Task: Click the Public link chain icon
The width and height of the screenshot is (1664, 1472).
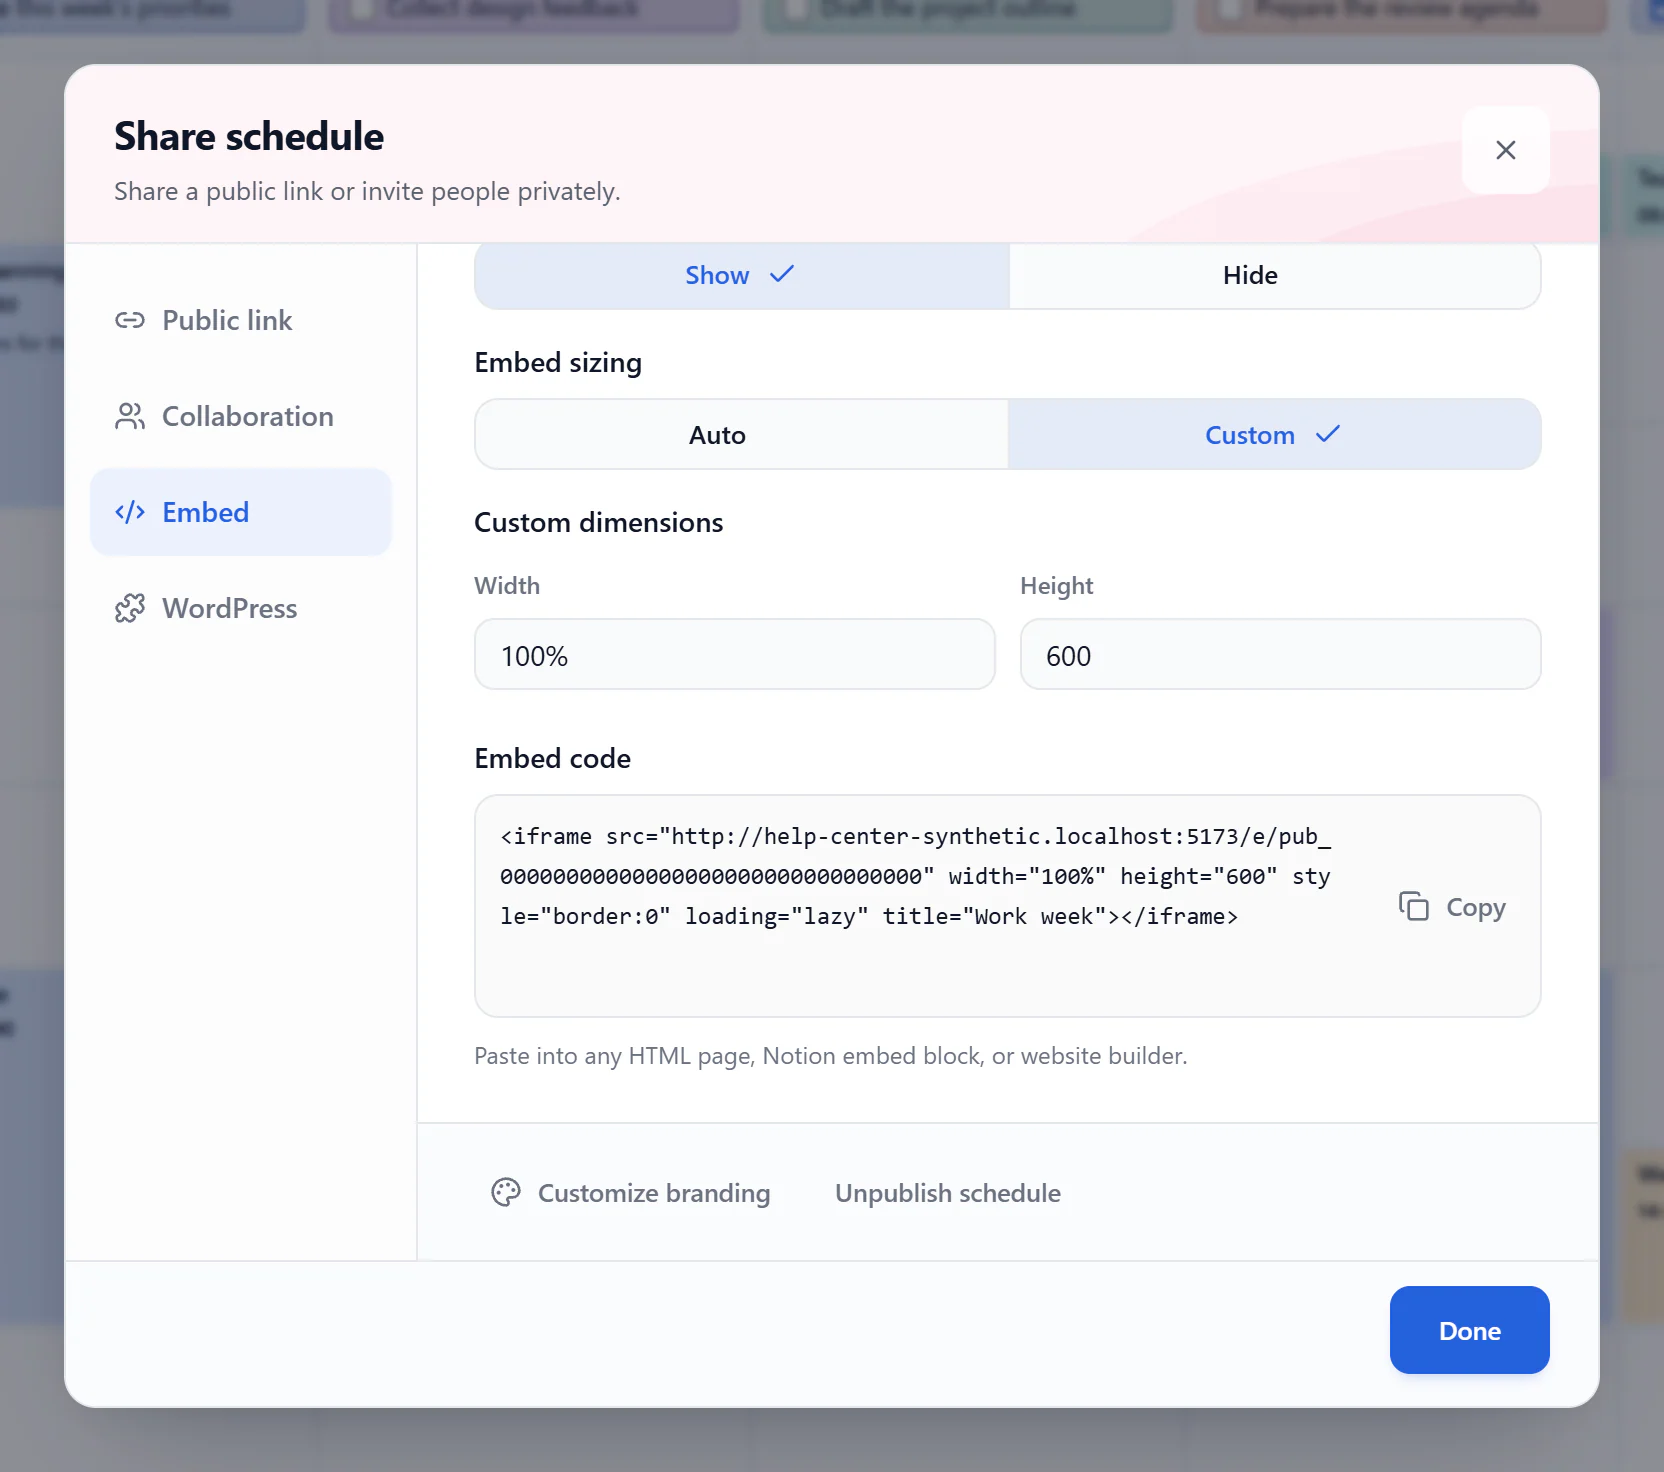Action: [130, 320]
